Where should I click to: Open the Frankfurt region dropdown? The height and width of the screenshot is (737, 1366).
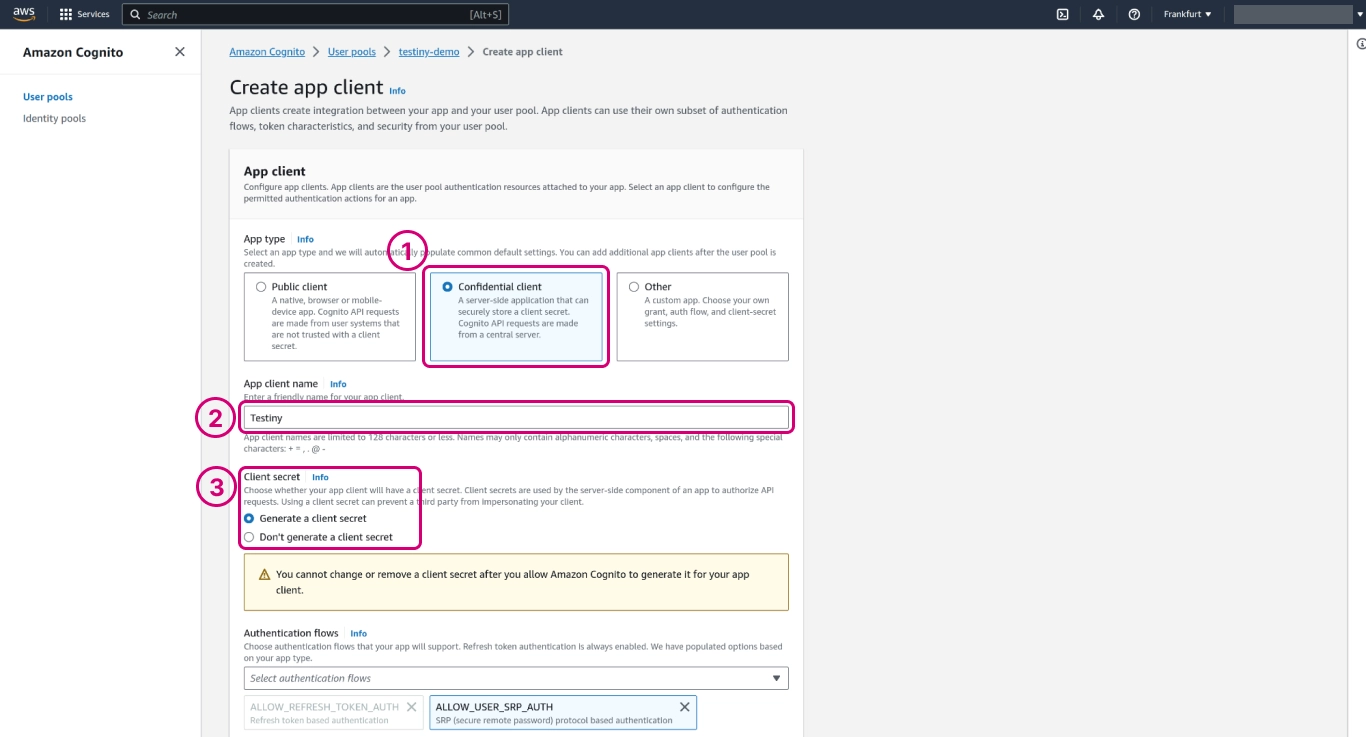click(x=1187, y=15)
